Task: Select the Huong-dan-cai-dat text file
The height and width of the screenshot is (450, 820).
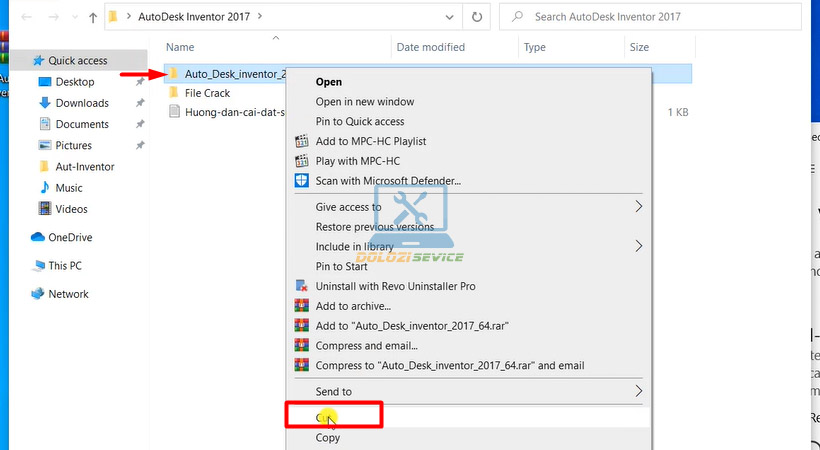Action: [234, 112]
